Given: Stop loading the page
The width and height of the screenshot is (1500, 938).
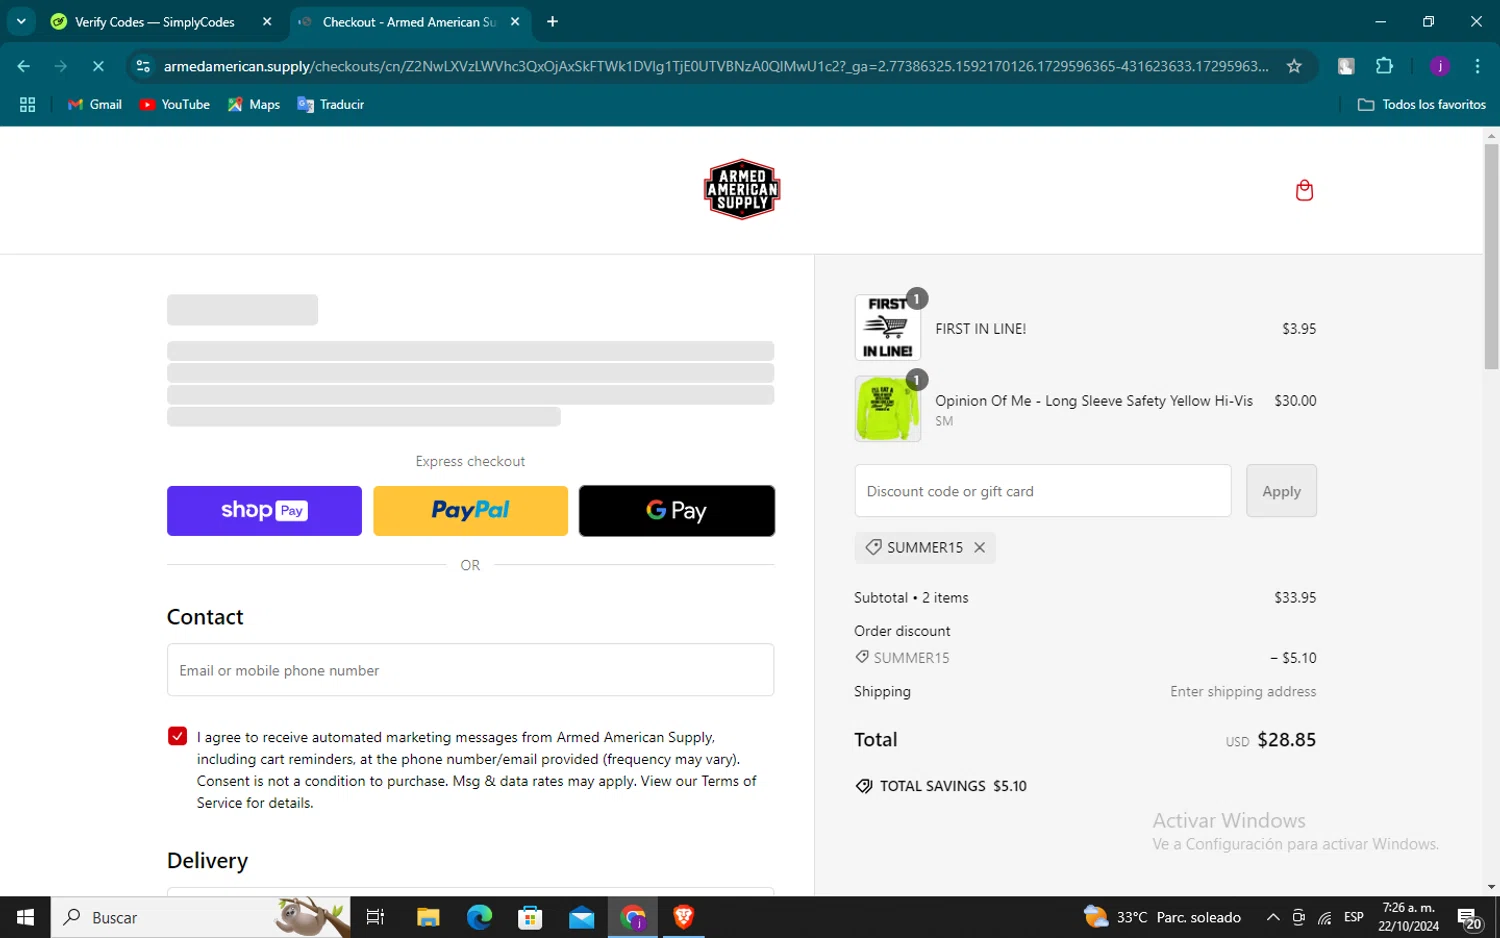Looking at the screenshot, I should coord(98,66).
